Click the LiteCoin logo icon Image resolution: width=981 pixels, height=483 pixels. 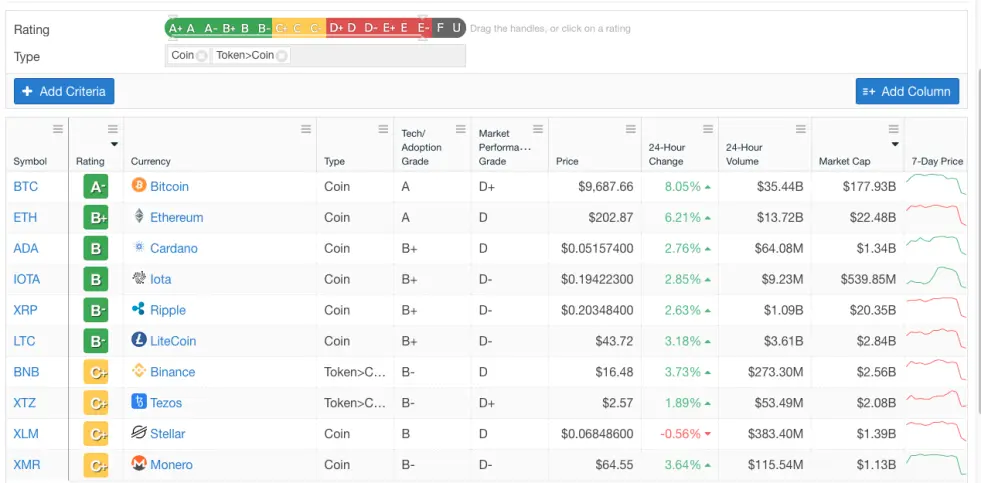pyautogui.click(x=139, y=340)
